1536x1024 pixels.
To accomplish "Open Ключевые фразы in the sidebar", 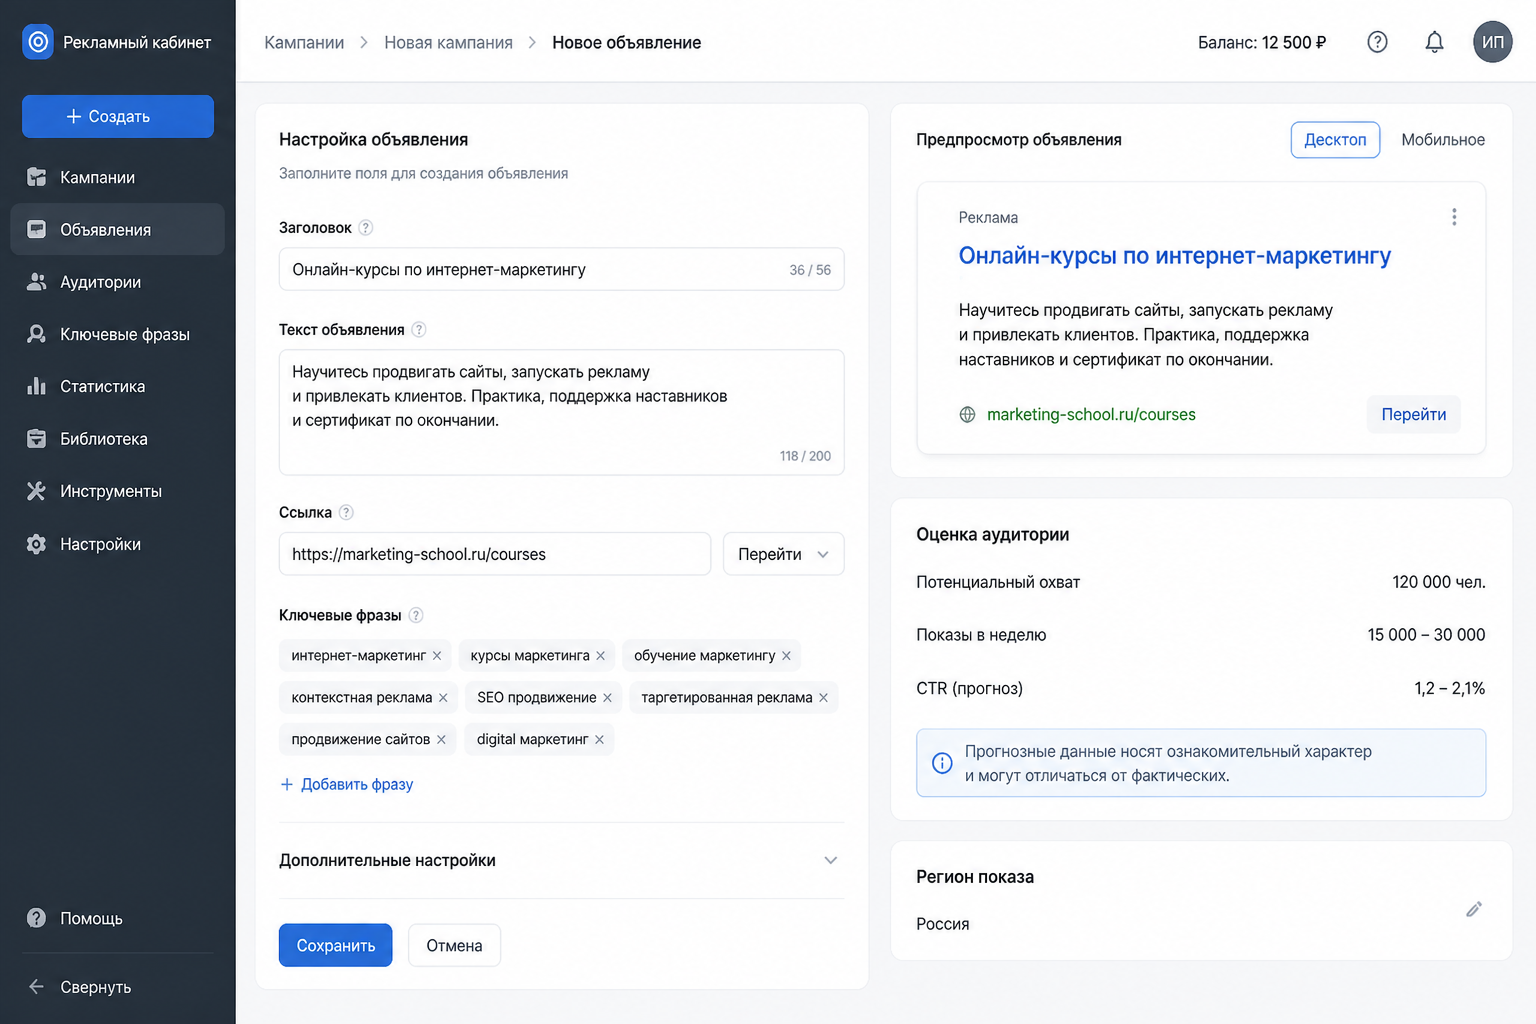I will pos(118,334).
